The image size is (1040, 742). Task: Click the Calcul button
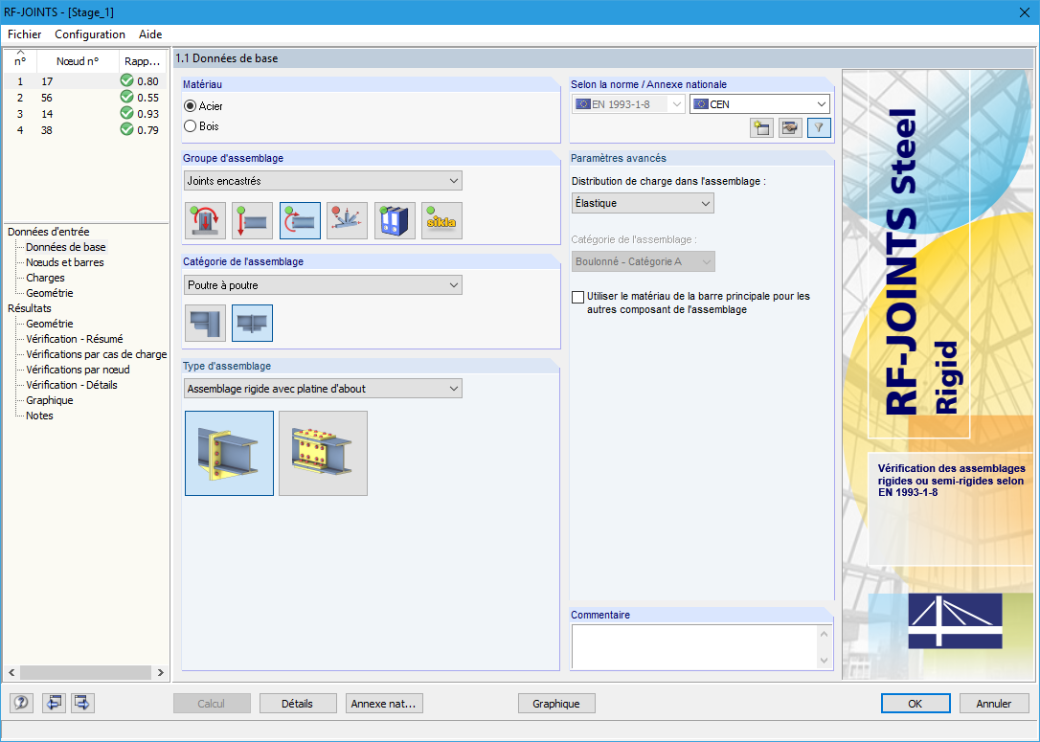click(x=212, y=704)
